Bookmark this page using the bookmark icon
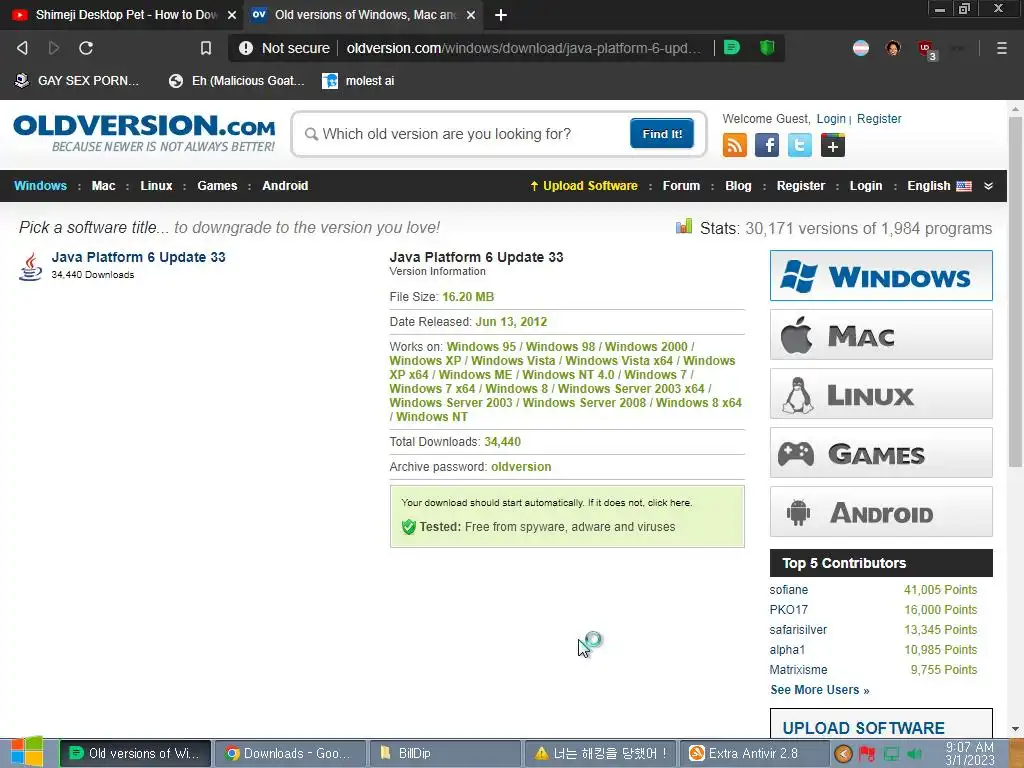Screen dimensions: 1024x768 pyautogui.click(x=206, y=48)
